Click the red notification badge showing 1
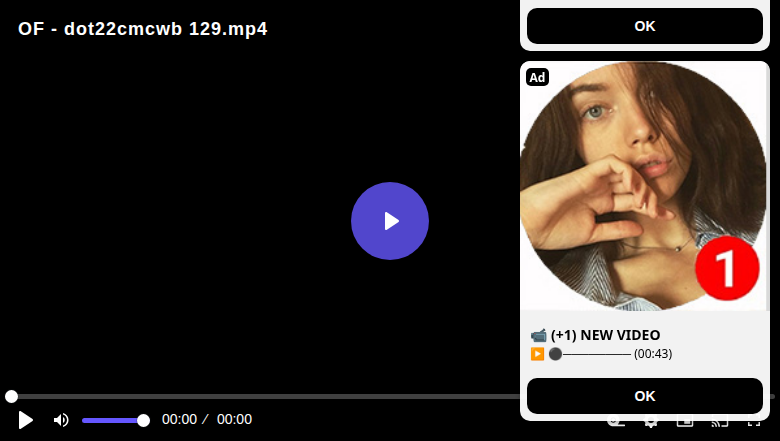780x441 pixels. click(727, 268)
